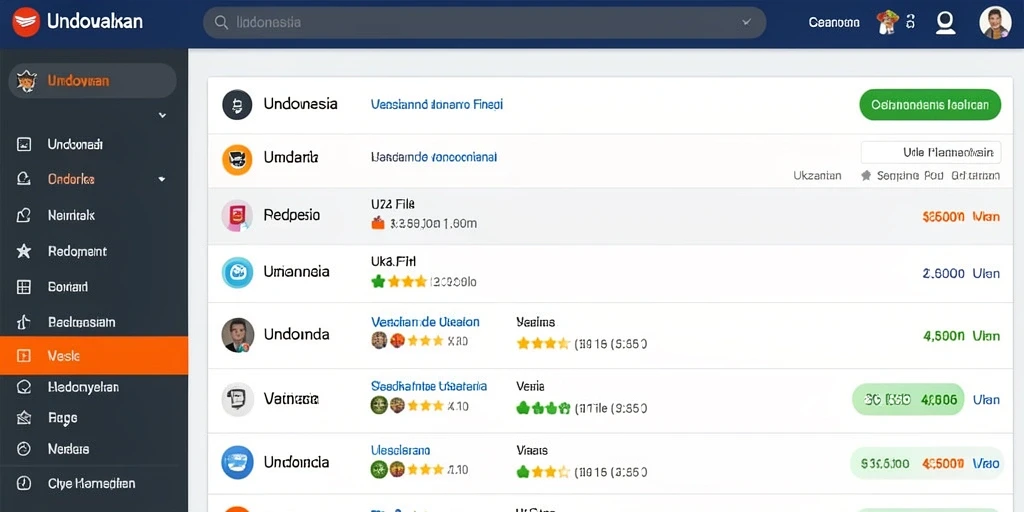Click the orange Umdarik row icon
The height and width of the screenshot is (512, 1024).
pos(237,159)
